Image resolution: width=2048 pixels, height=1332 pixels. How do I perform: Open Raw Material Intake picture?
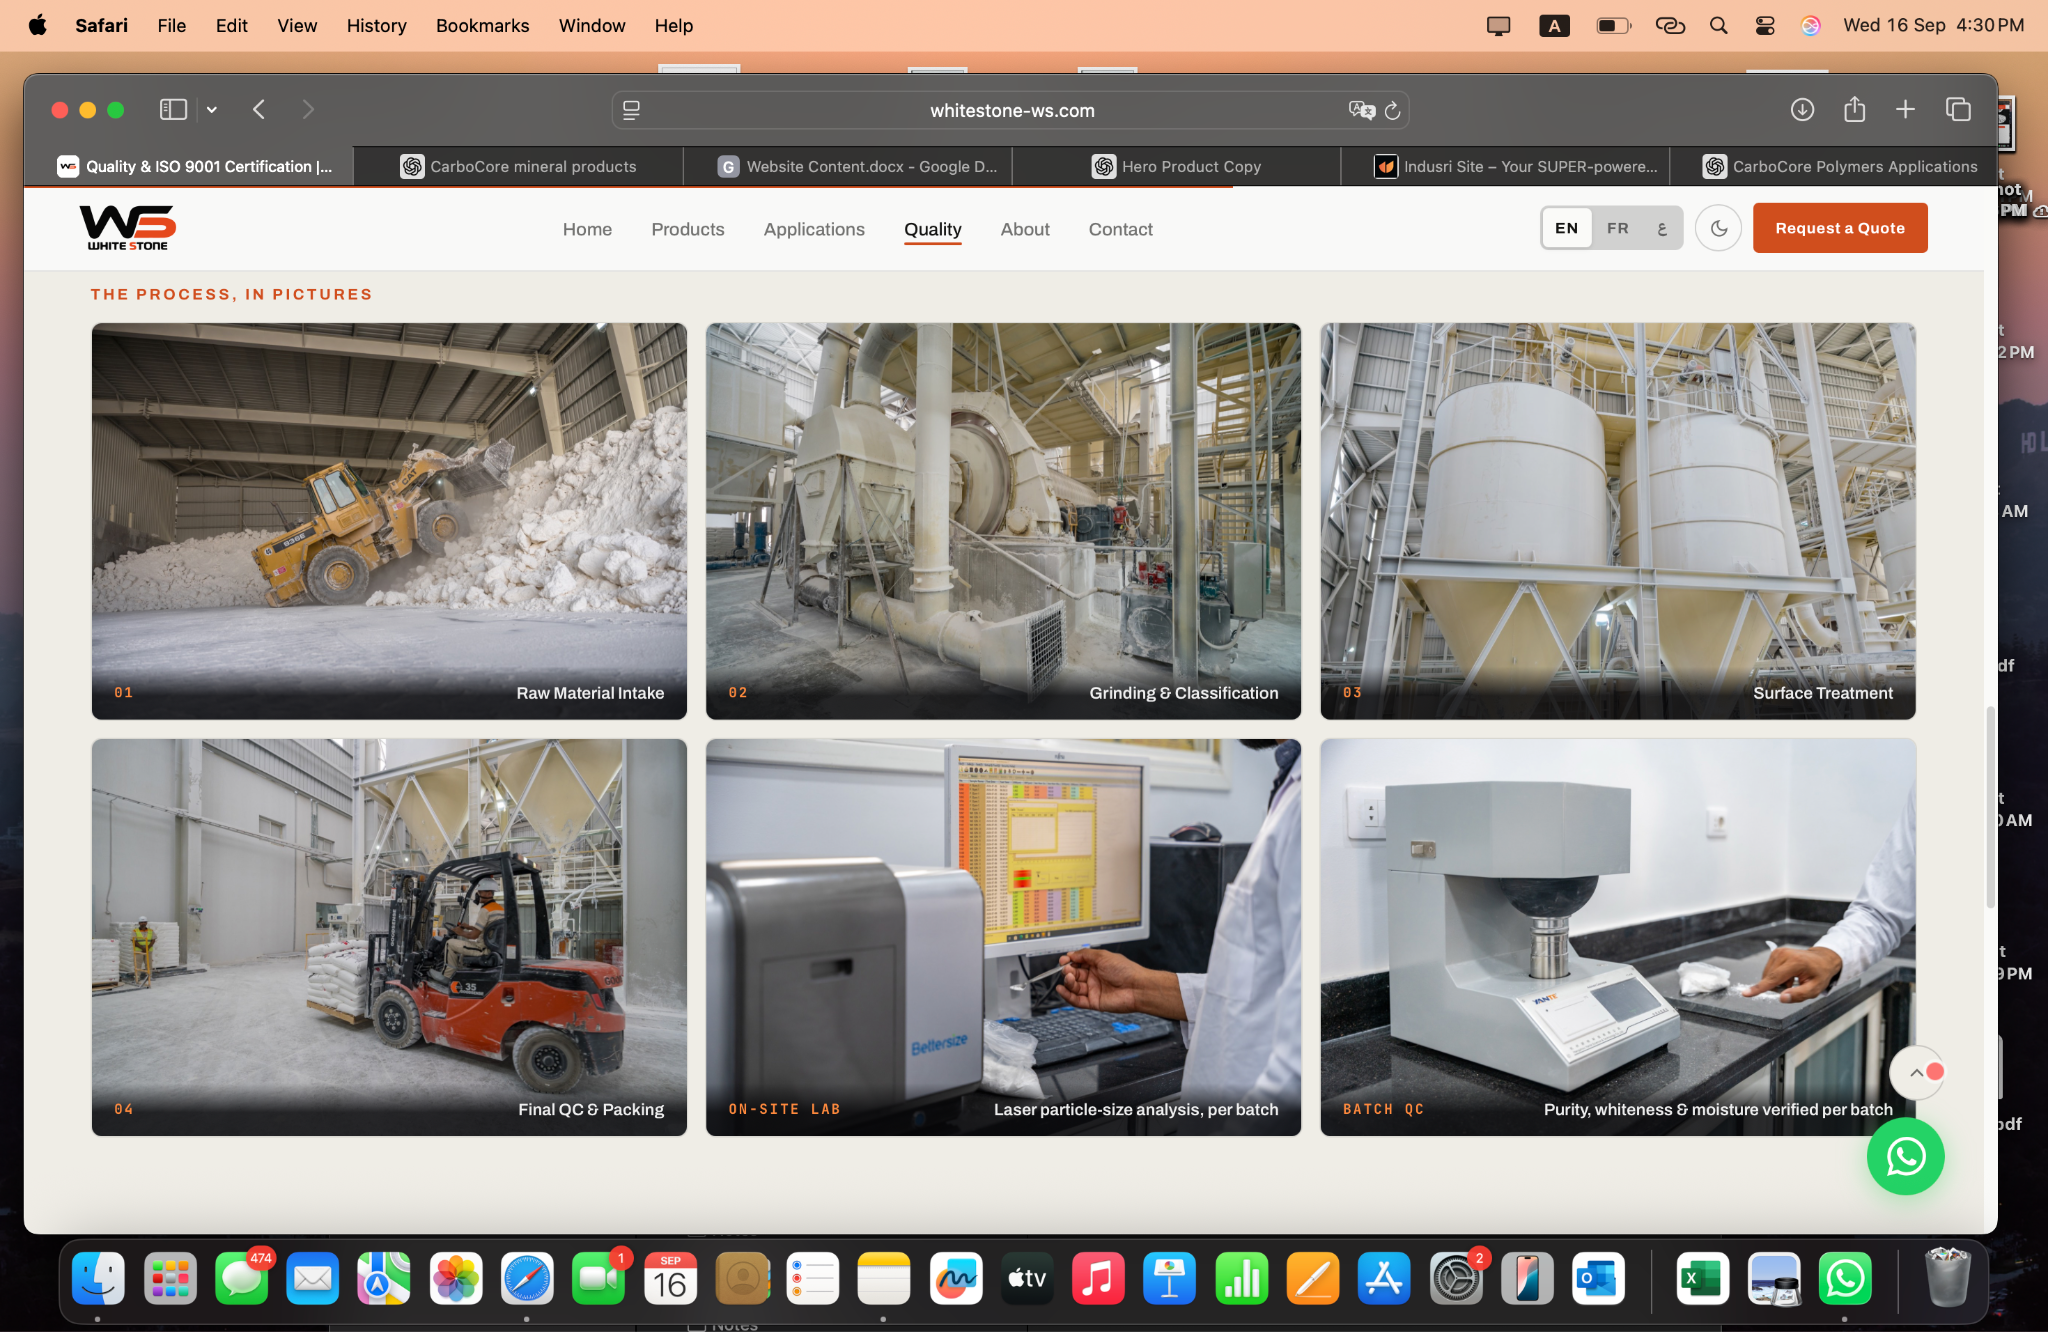click(389, 521)
